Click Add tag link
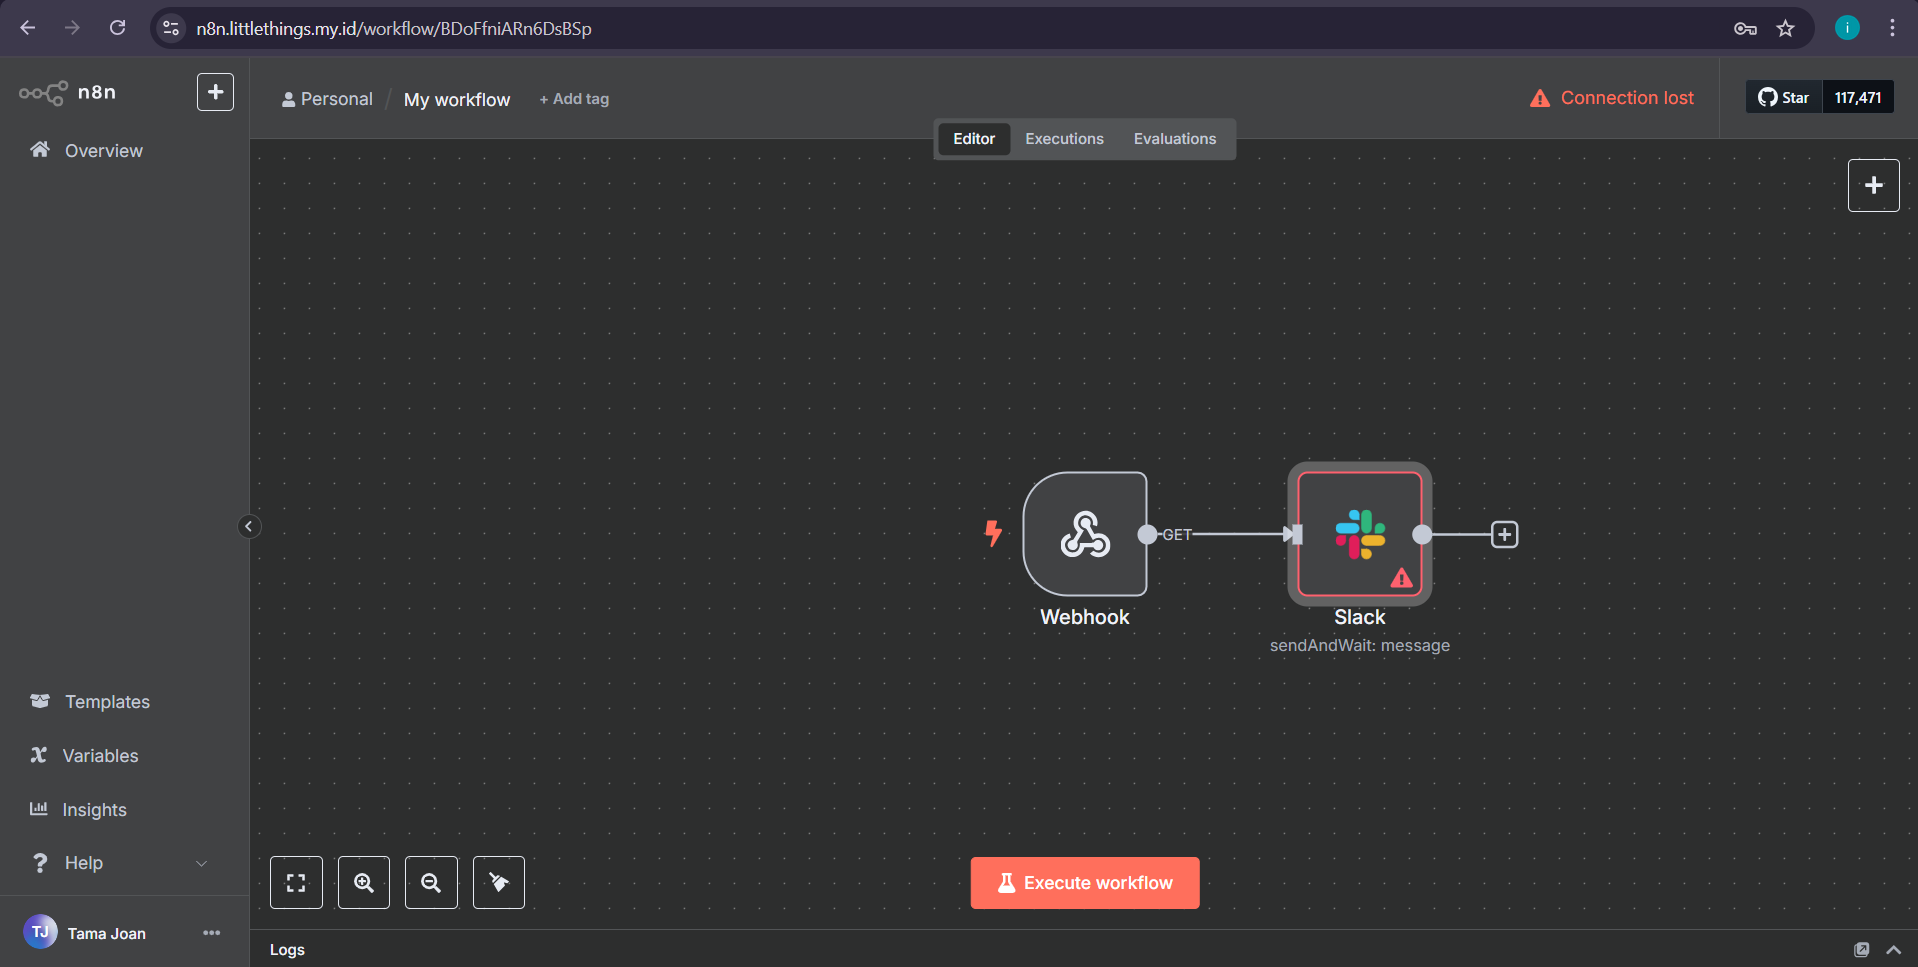Screen dimensions: 1918x967 (x=574, y=99)
